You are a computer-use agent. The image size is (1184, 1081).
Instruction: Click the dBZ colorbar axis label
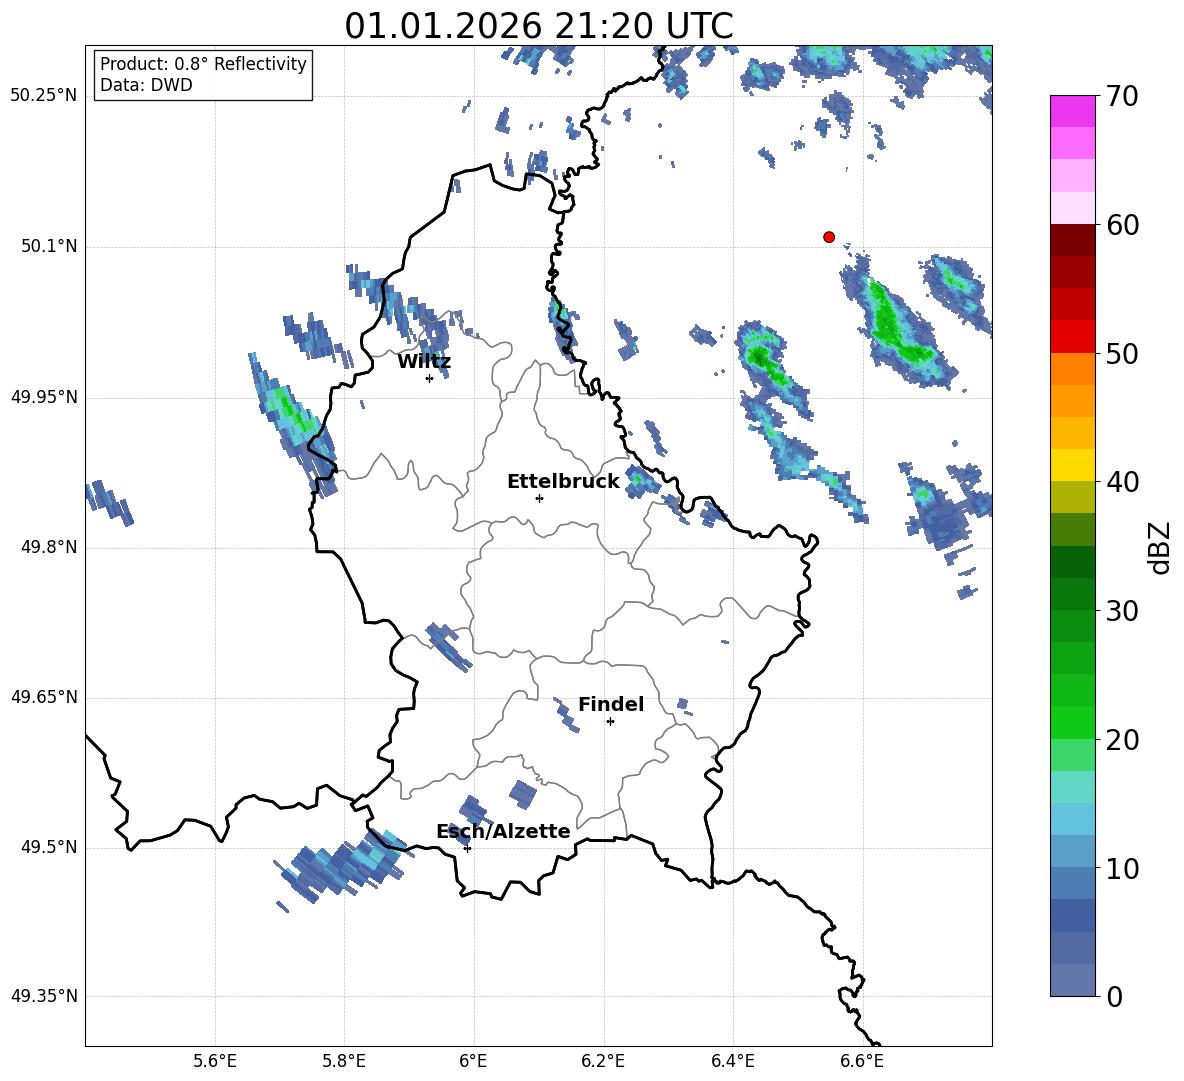coord(1161,547)
